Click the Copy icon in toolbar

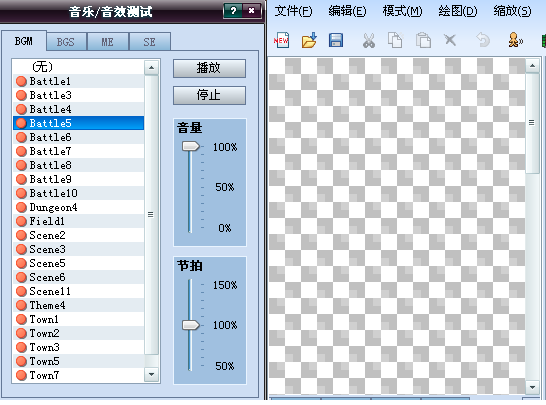point(395,40)
